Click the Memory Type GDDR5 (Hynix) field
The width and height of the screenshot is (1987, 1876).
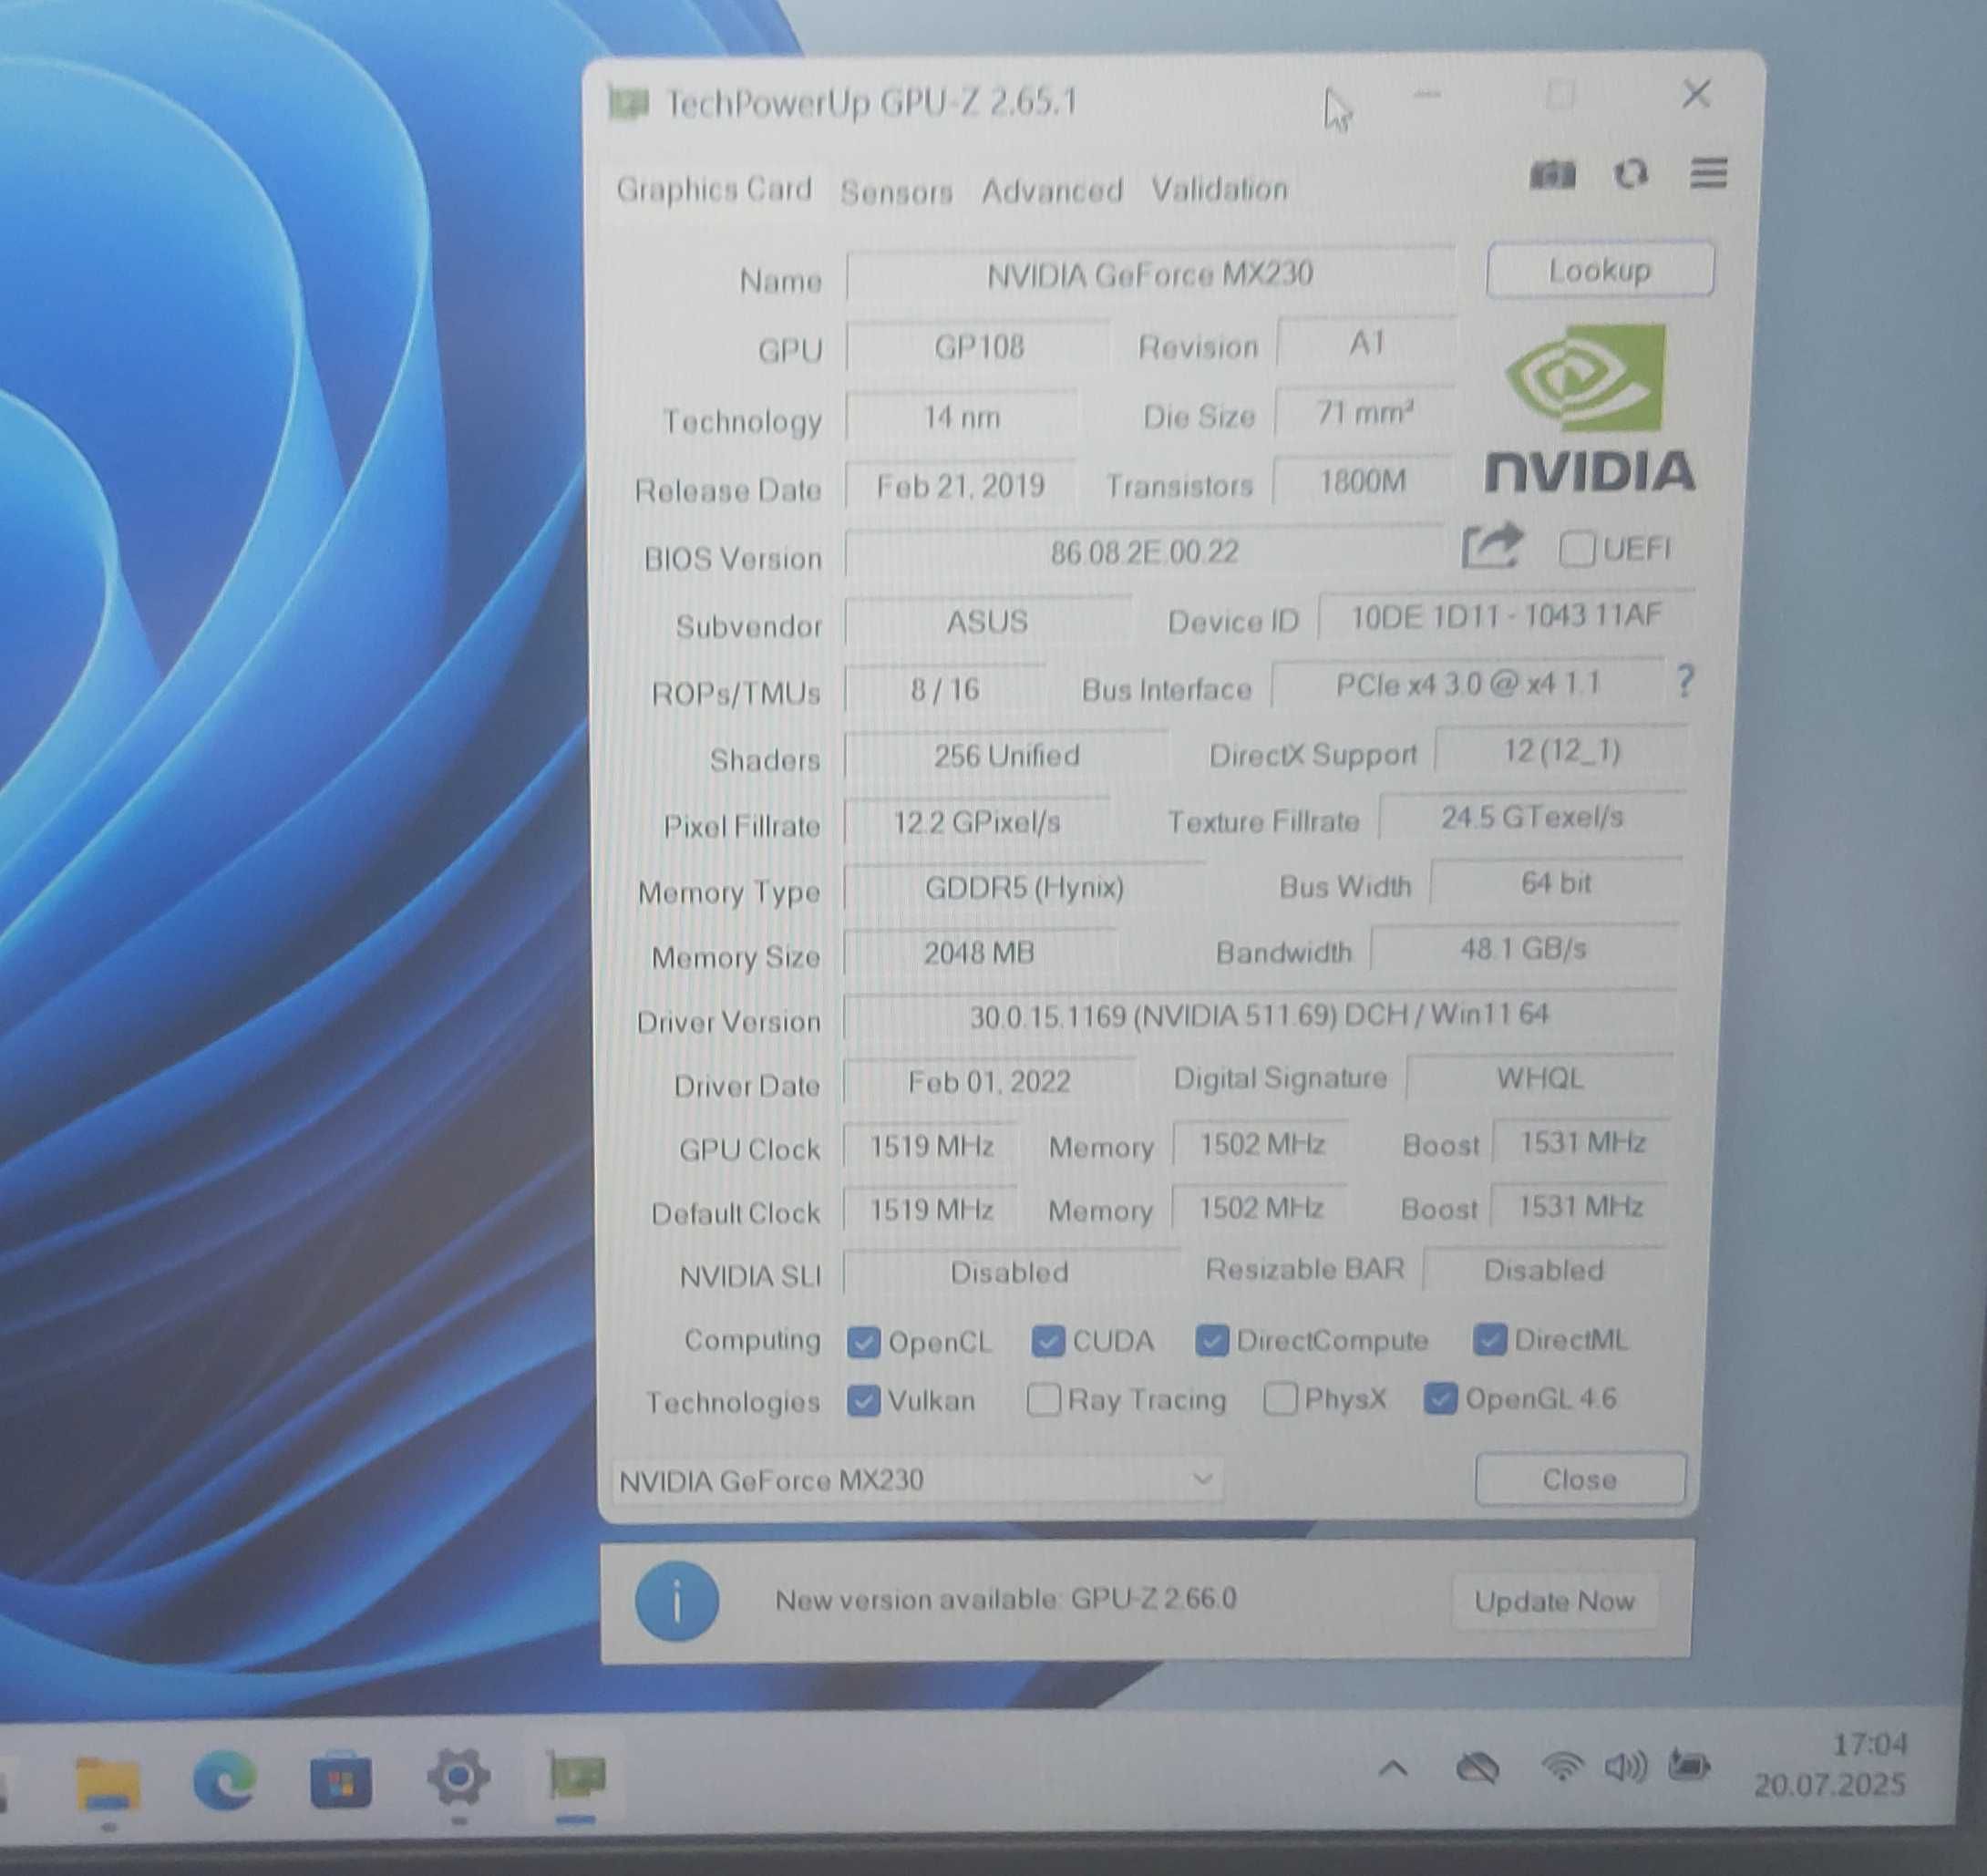[x=1024, y=887]
